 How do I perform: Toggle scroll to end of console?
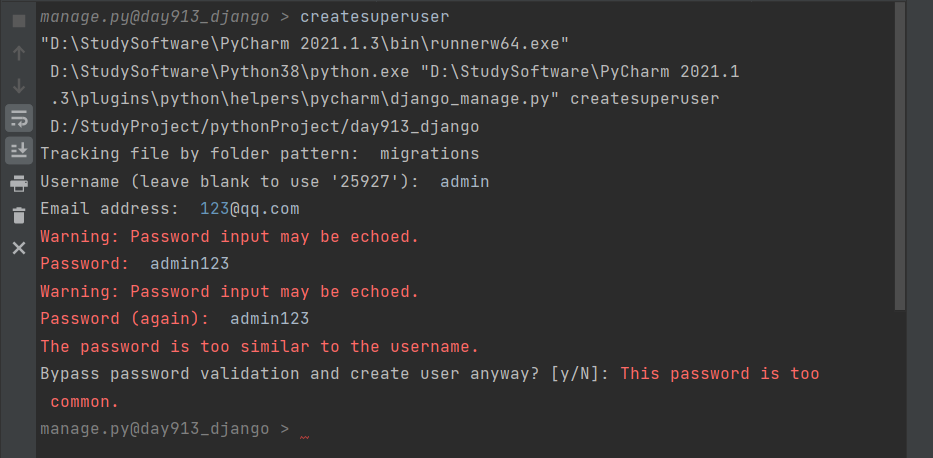point(18,151)
